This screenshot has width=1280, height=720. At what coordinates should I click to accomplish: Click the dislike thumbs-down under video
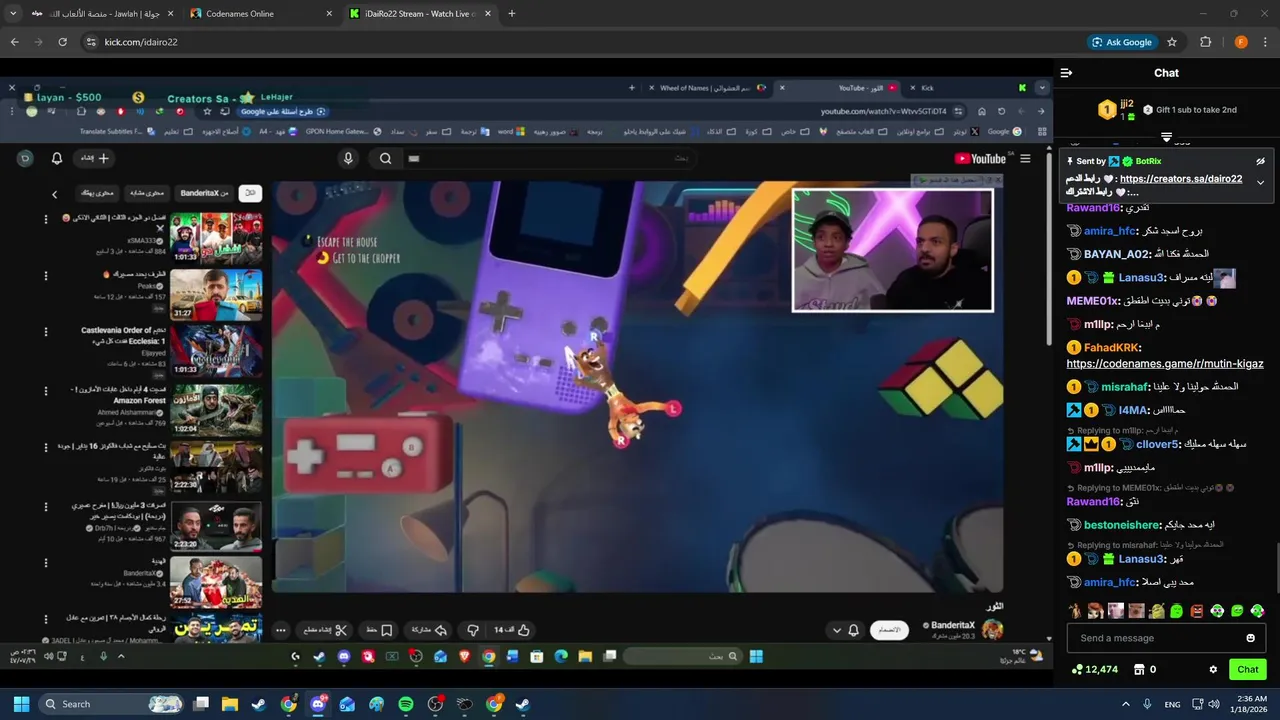pos(473,630)
